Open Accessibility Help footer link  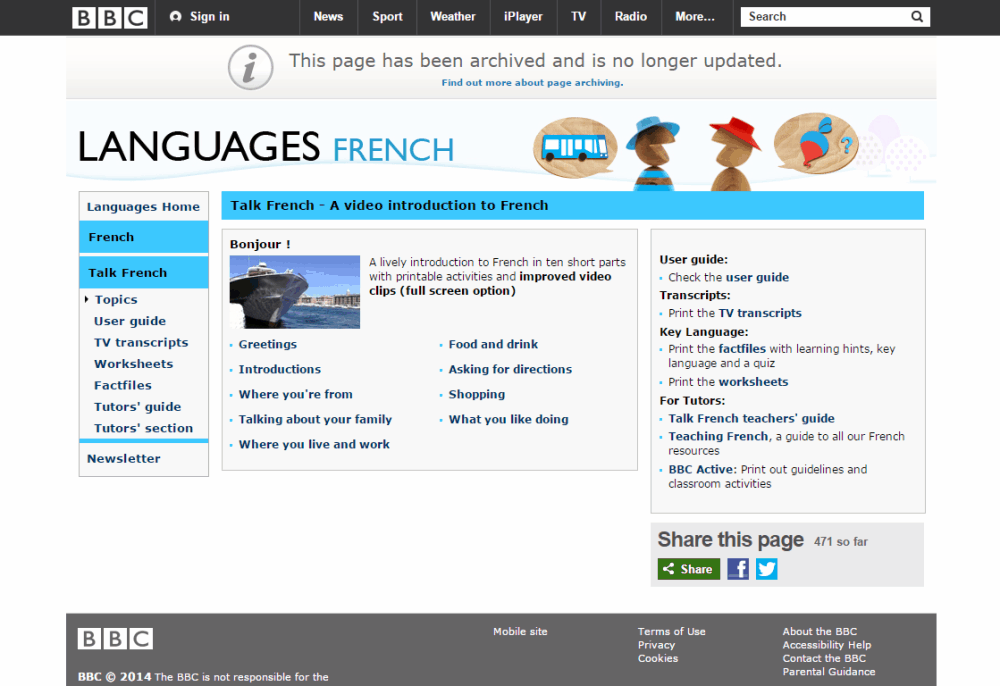point(827,645)
